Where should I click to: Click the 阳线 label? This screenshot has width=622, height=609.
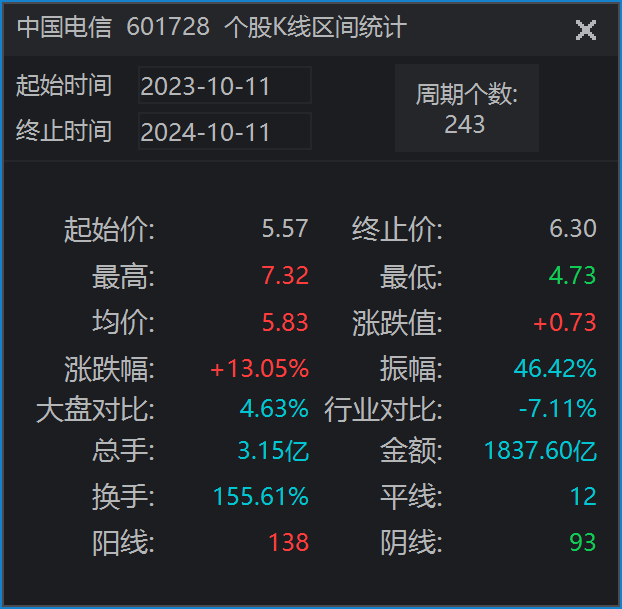click(123, 543)
